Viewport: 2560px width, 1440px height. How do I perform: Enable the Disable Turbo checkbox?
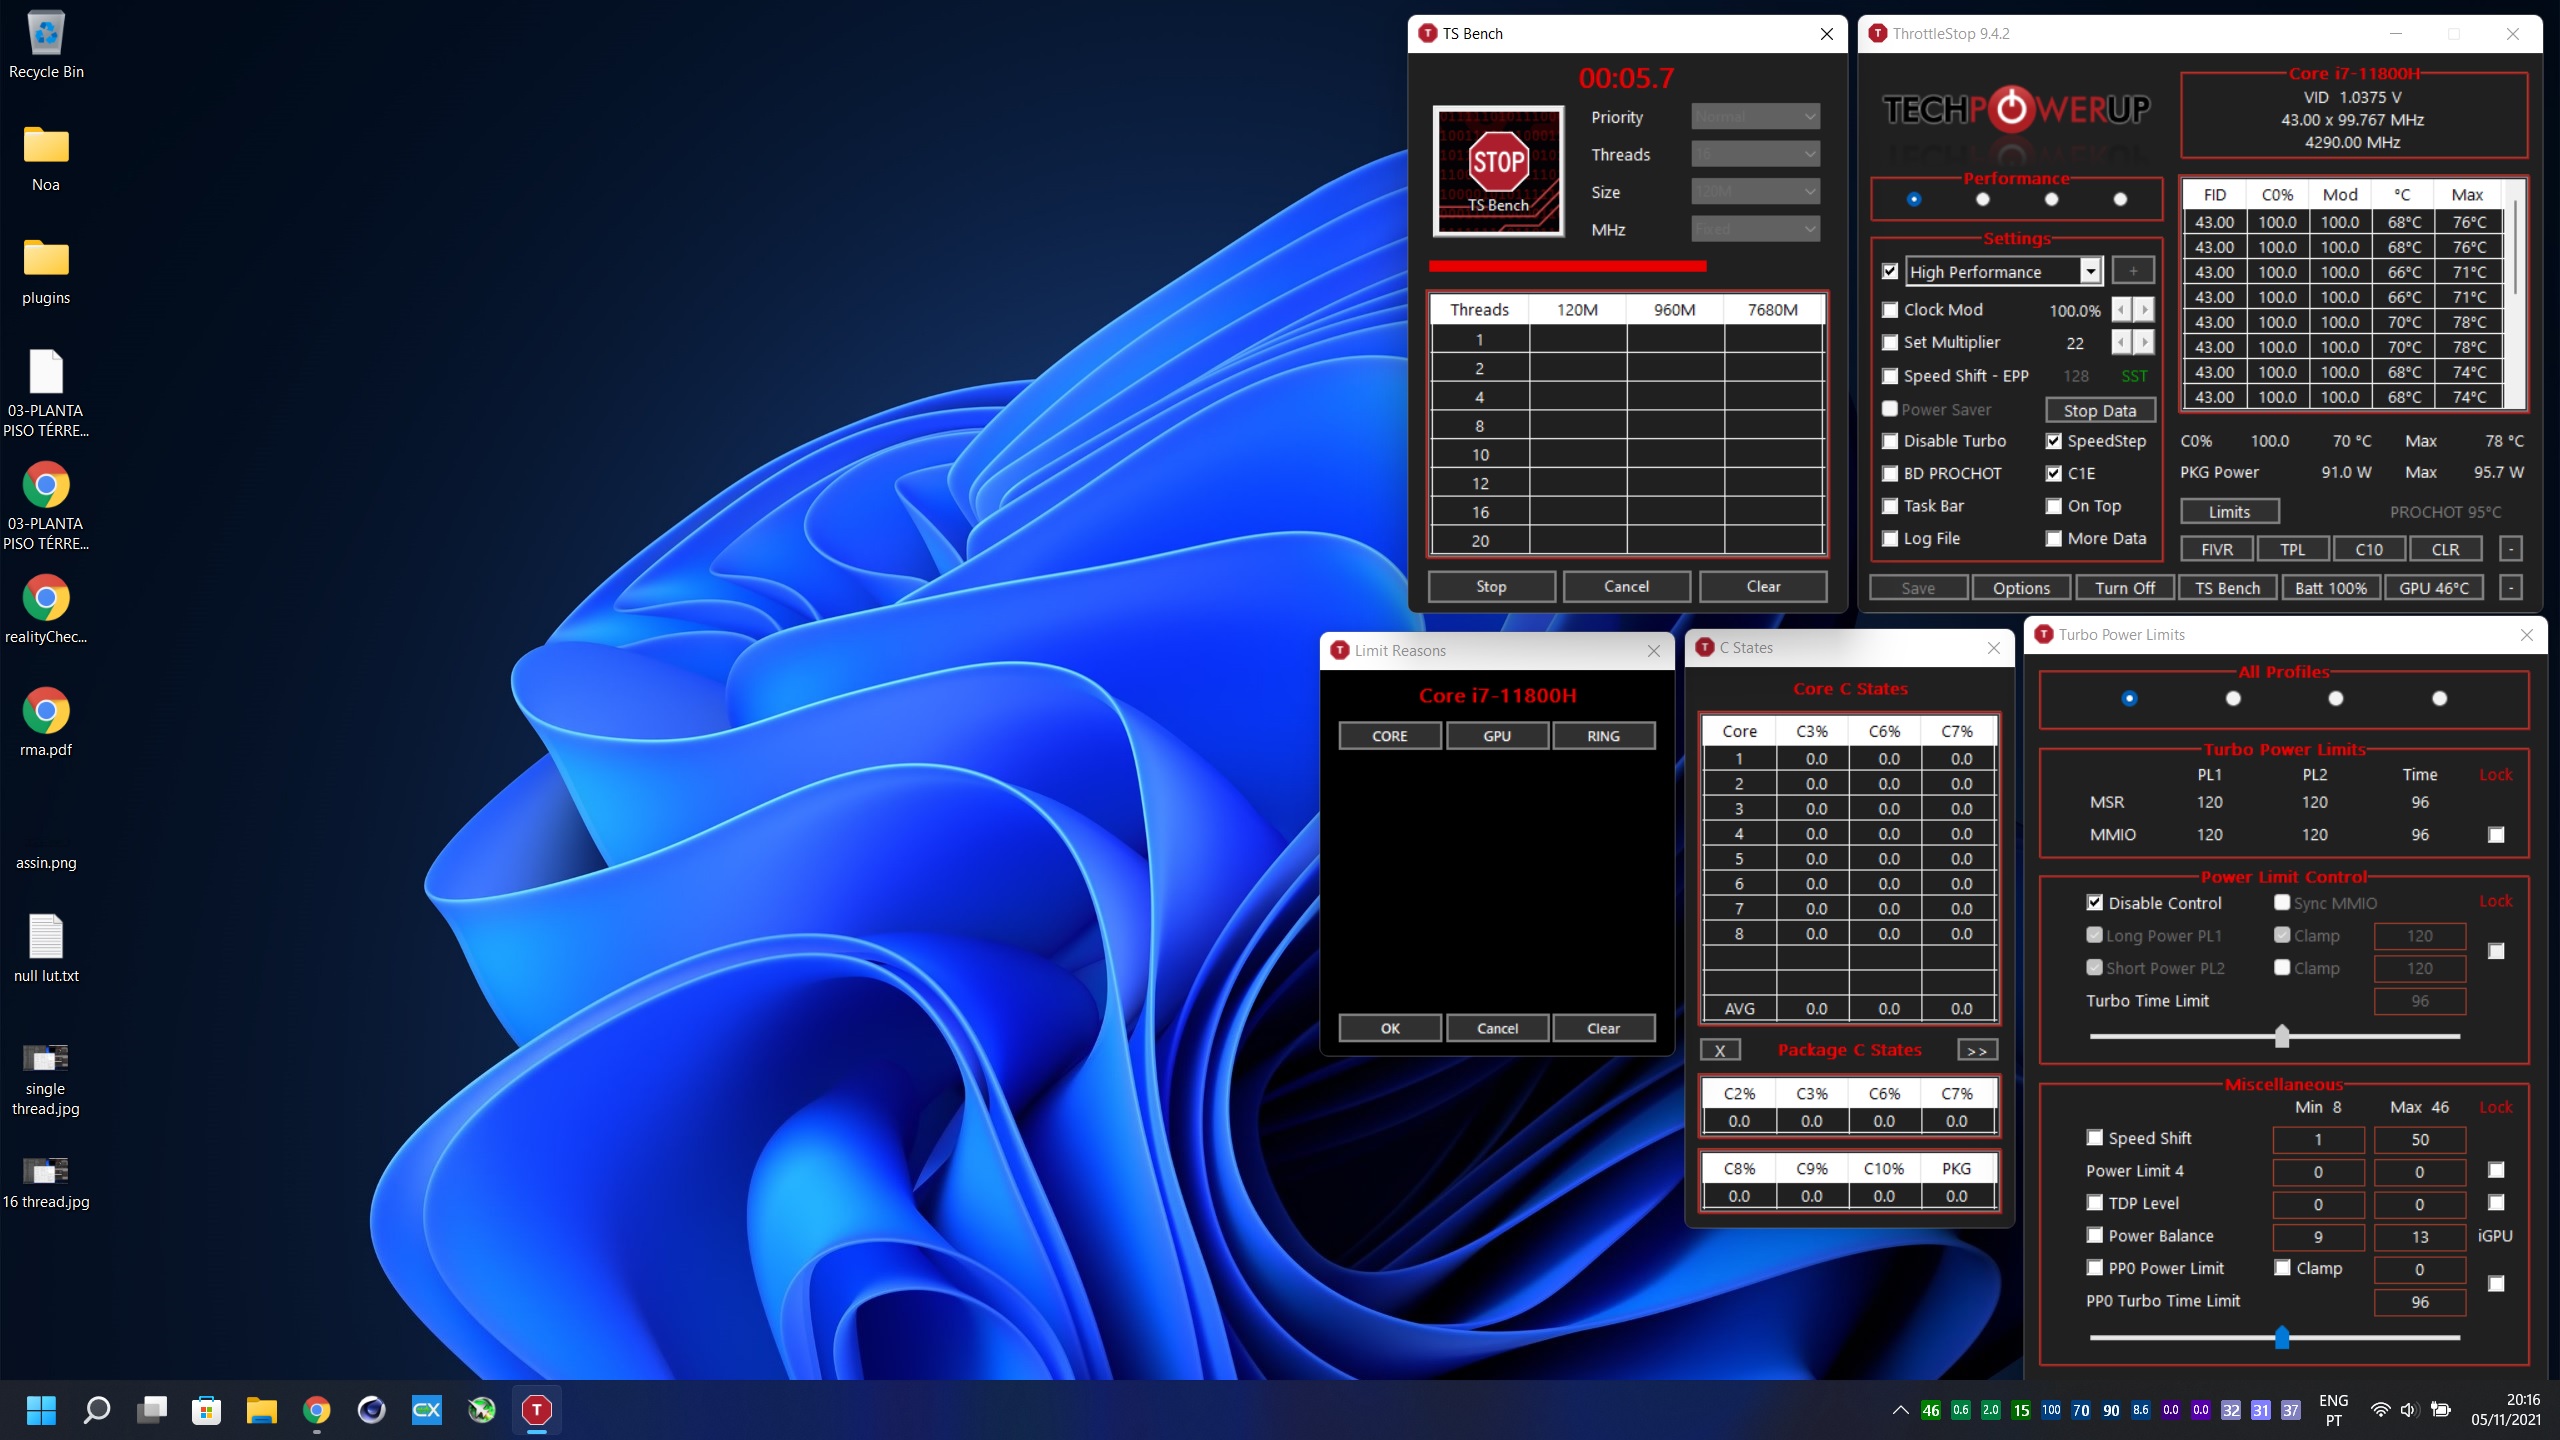[x=1890, y=441]
